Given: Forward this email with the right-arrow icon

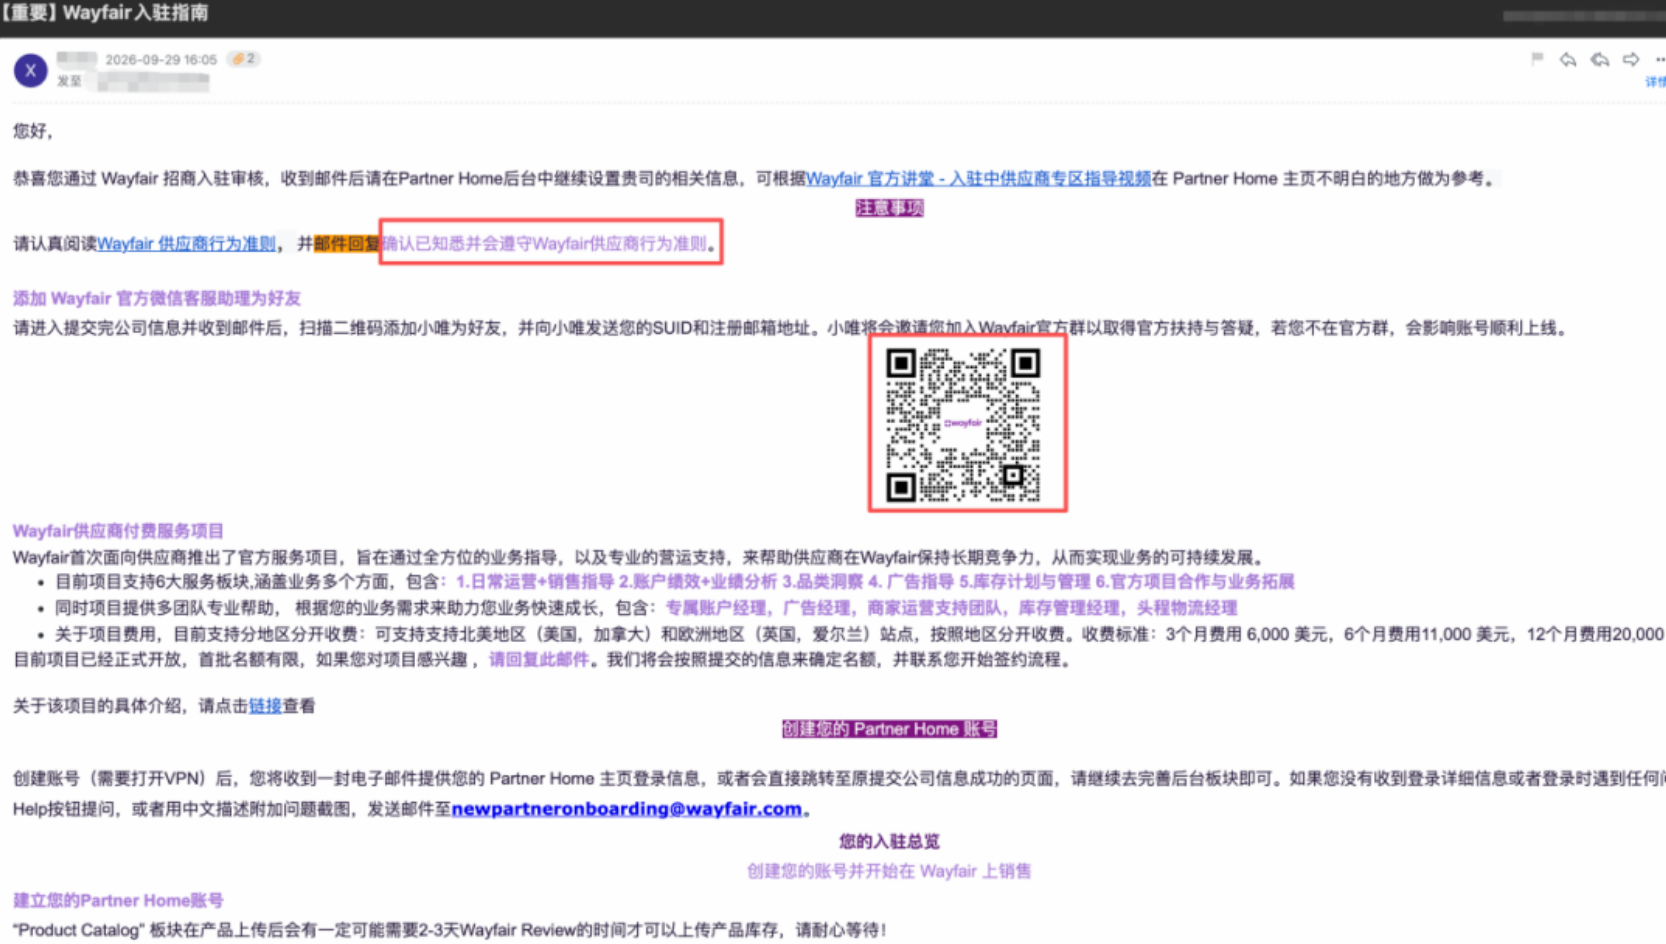Looking at the screenshot, I should [1631, 60].
